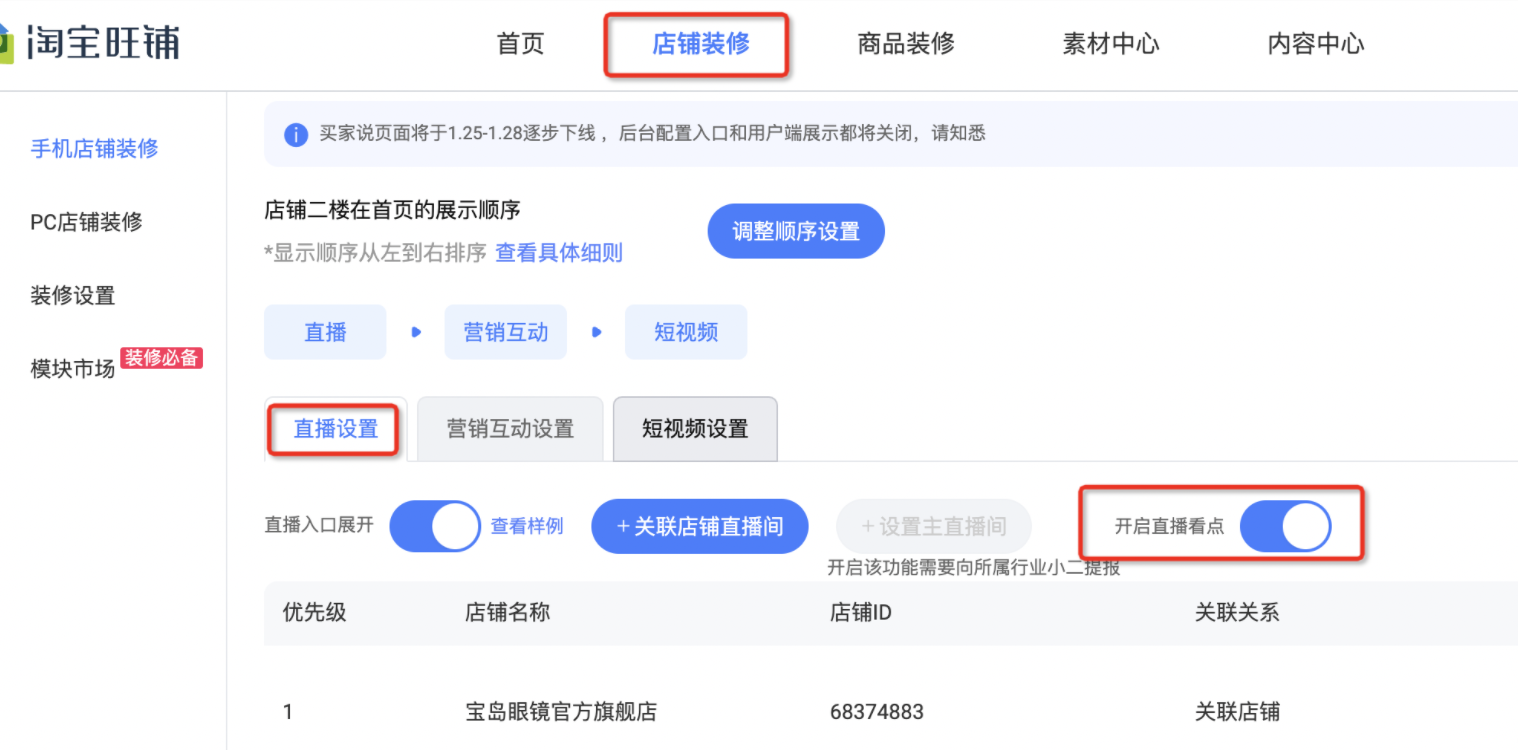Toggle the 直播入口展开 switch
Image resolution: width=1518 pixels, height=750 pixels.
pos(435,526)
